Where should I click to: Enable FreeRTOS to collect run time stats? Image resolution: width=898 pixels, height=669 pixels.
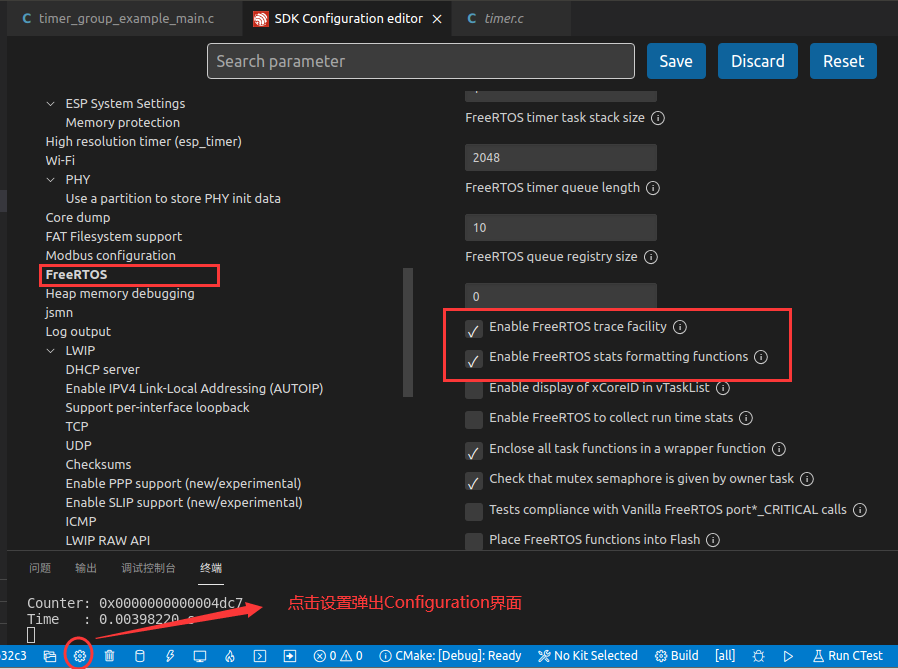click(x=474, y=420)
